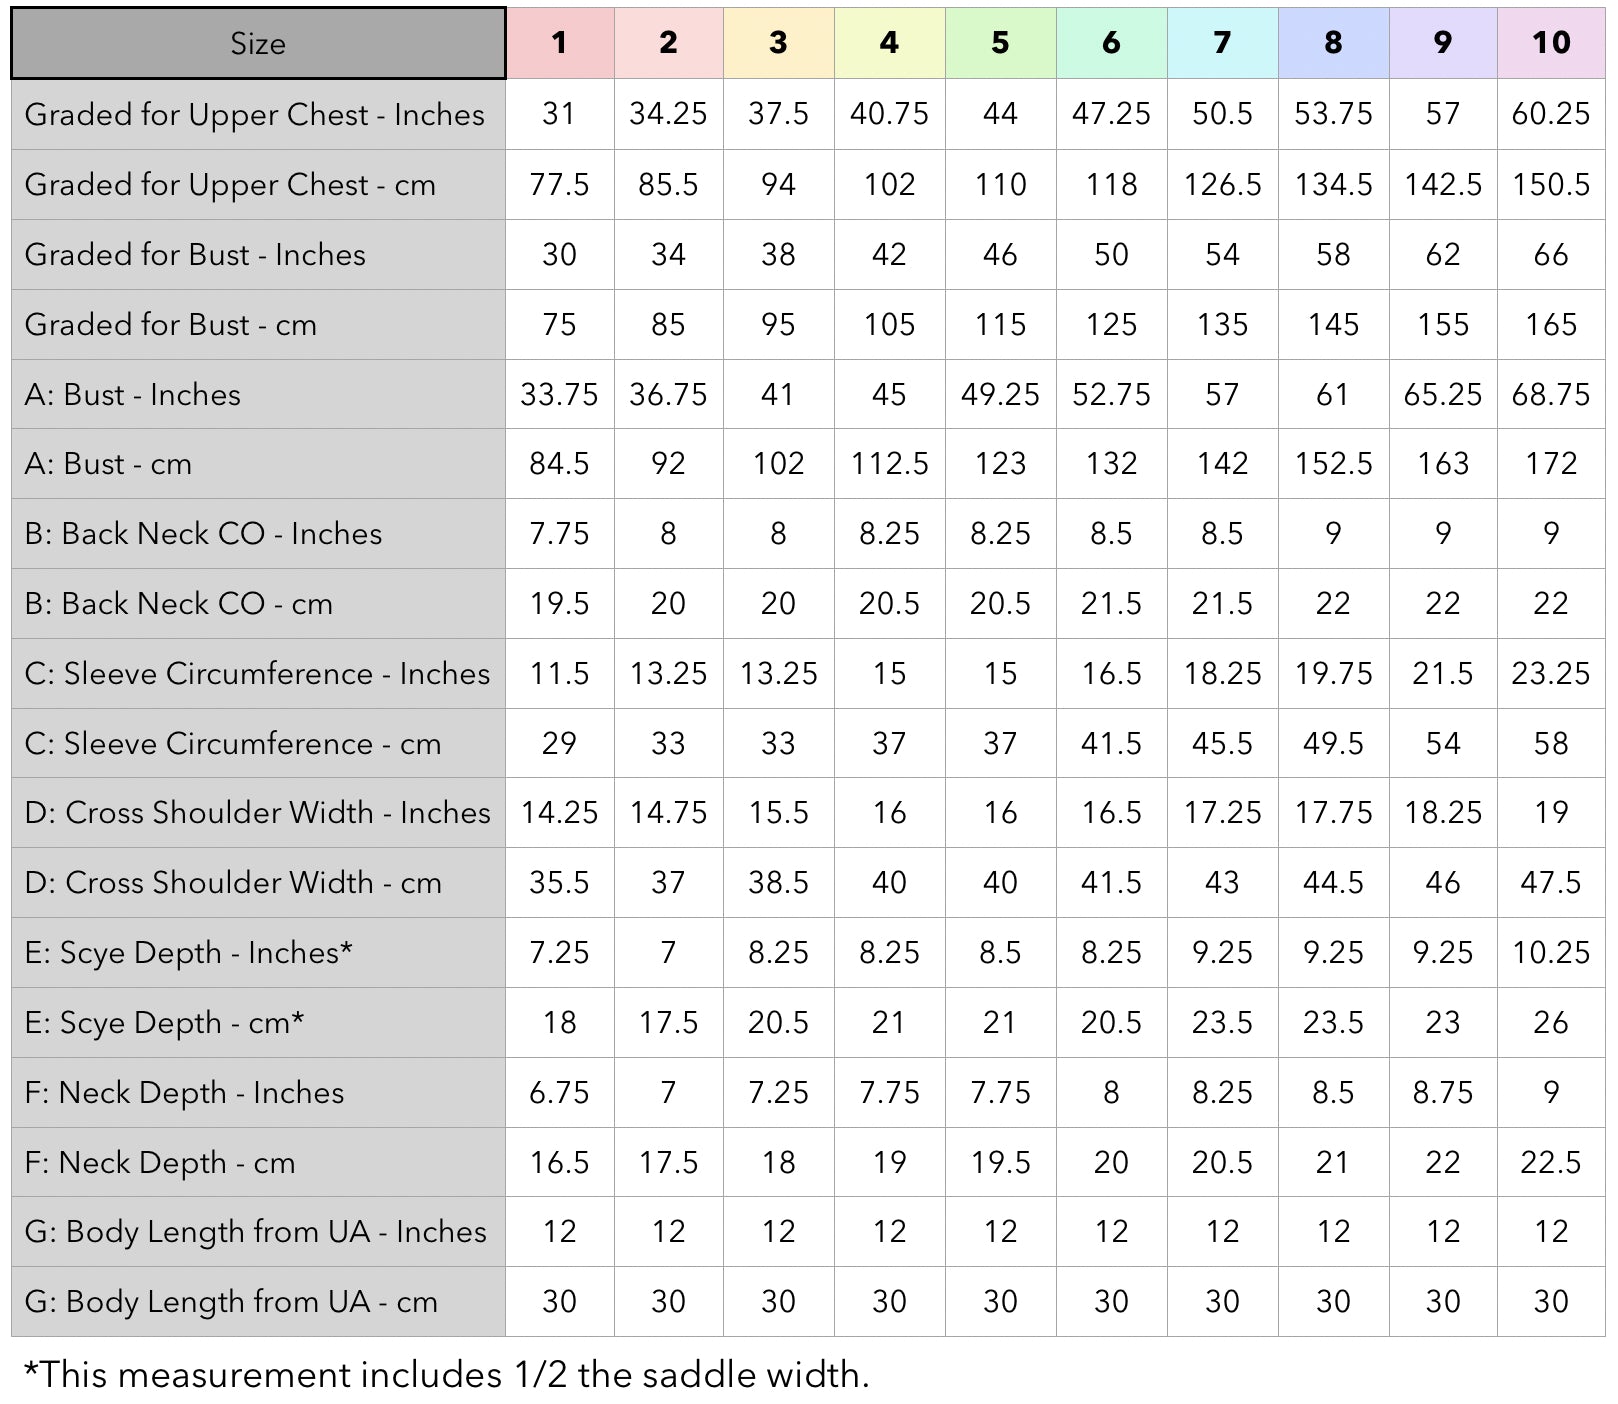1618x1404 pixels.
Task: Select the 112.5 bust cm cell
Action: click(x=889, y=464)
